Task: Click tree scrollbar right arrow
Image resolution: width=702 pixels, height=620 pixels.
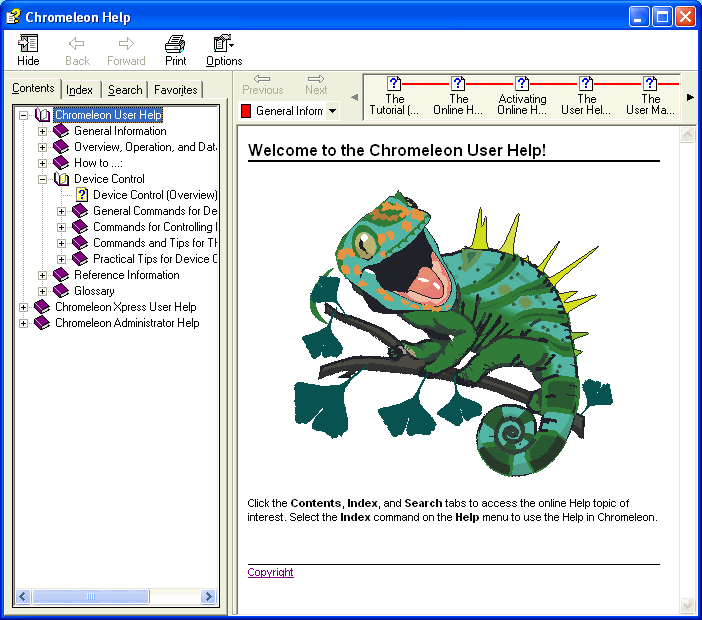Action: [x=208, y=596]
